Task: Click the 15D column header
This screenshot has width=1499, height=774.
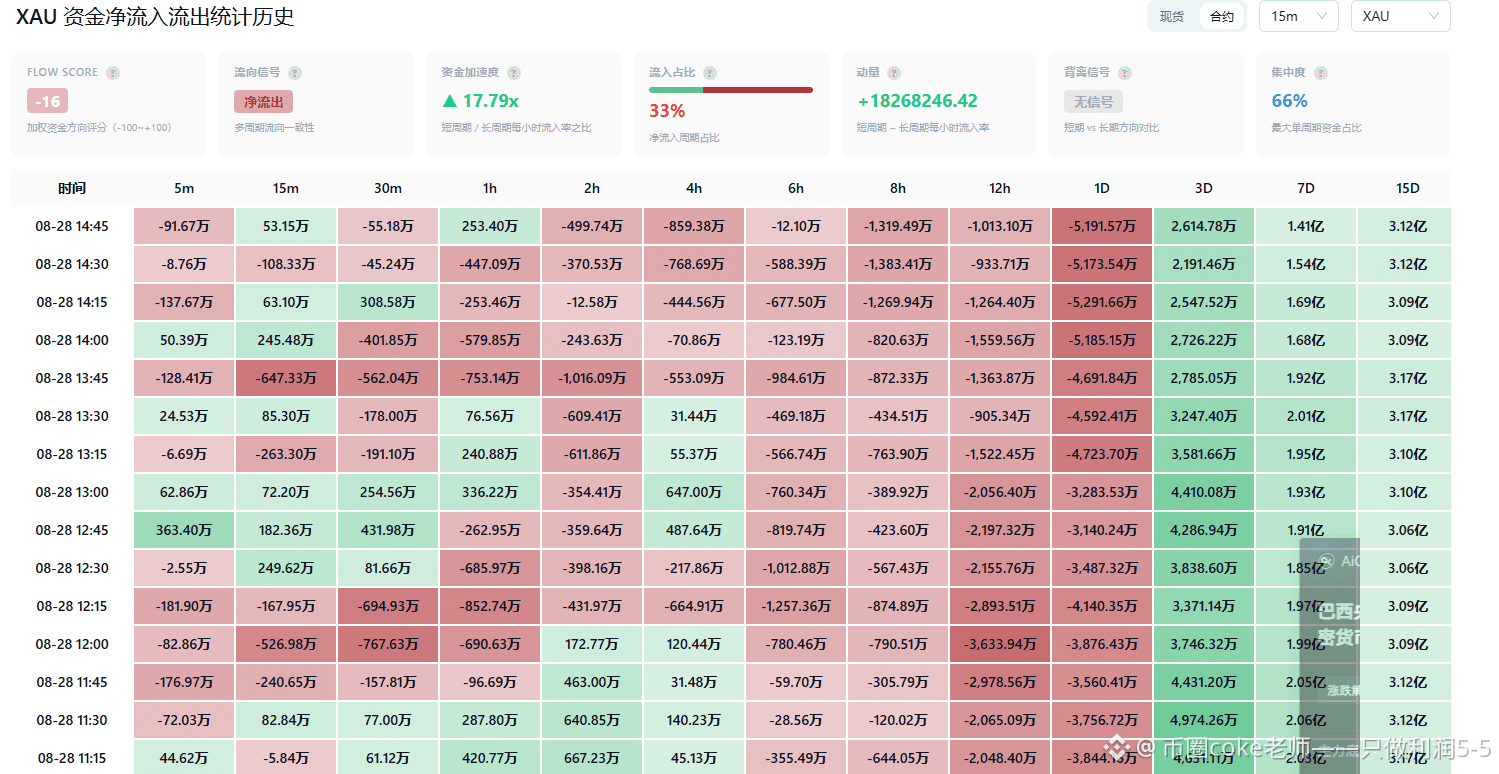Action: pyautogui.click(x=1408, y=188)
